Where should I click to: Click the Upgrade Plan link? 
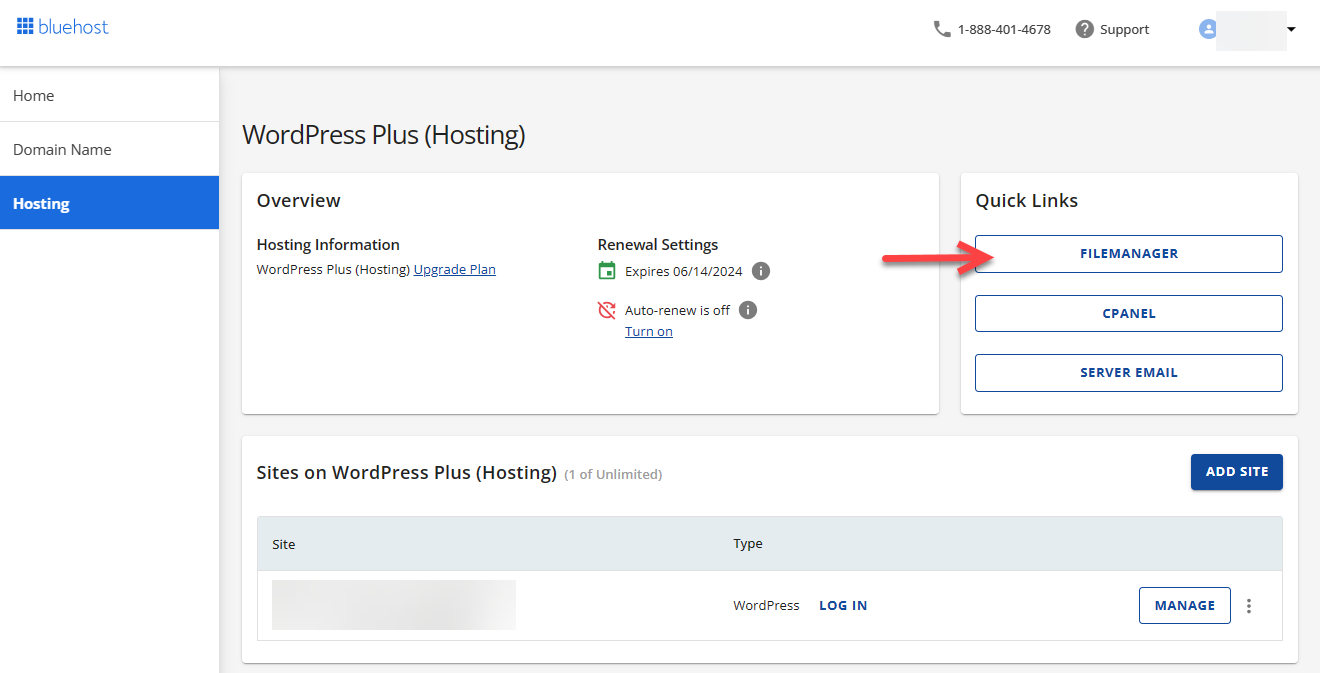455,270
